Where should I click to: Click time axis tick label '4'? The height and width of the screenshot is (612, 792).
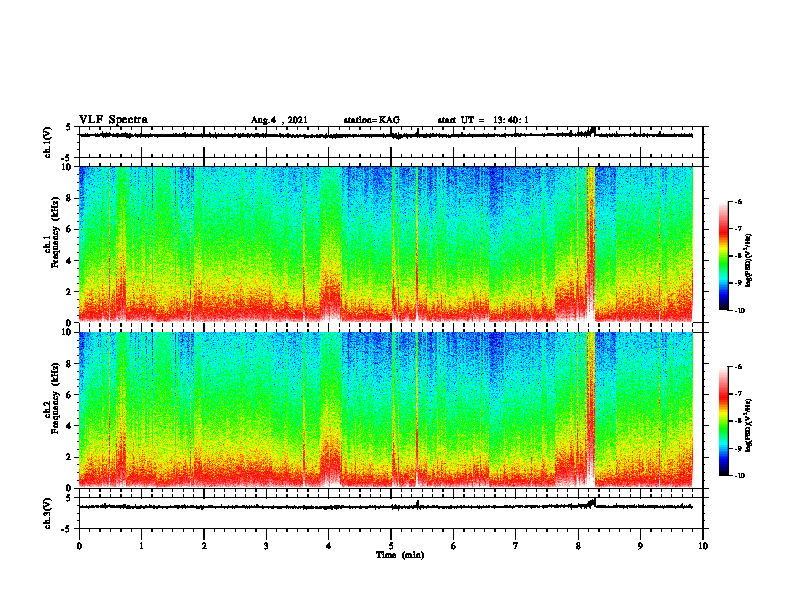tap(328, 546)
